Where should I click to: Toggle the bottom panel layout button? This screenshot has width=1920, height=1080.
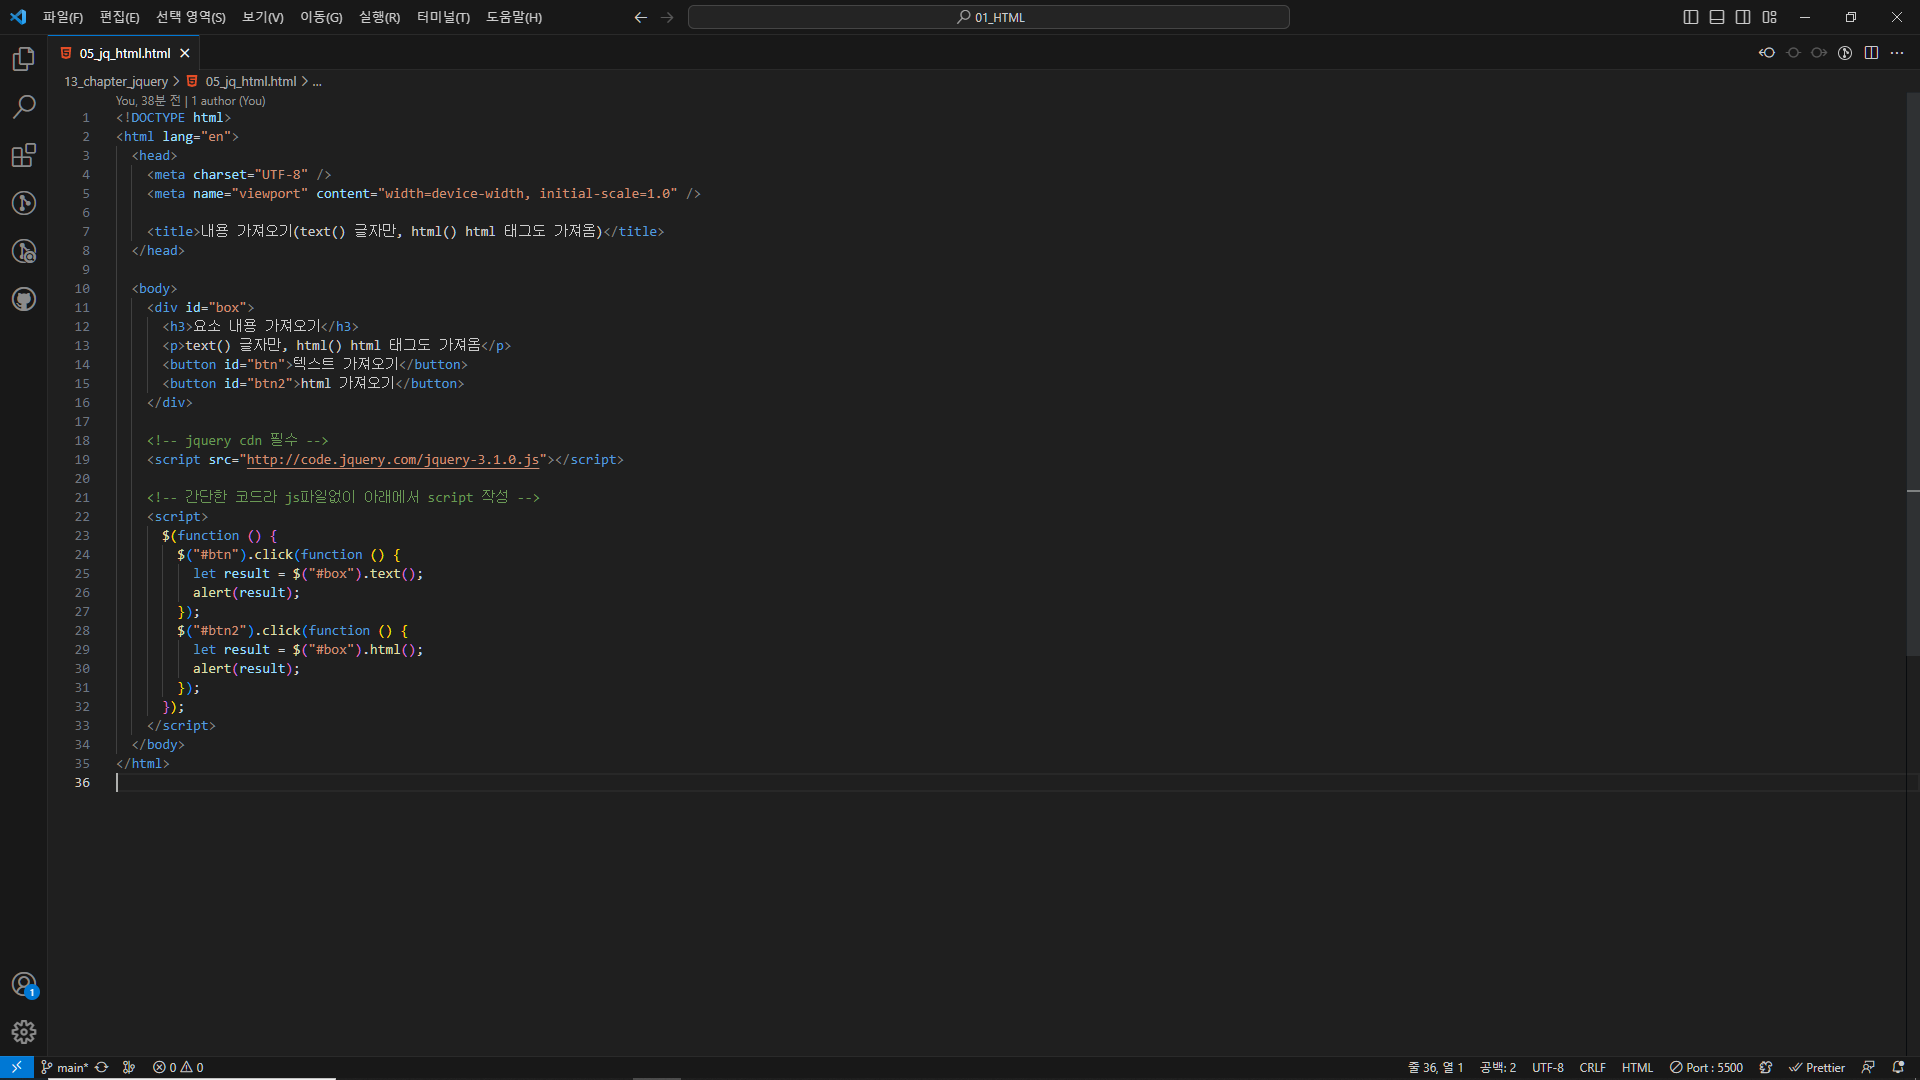tap(1717, 17)
